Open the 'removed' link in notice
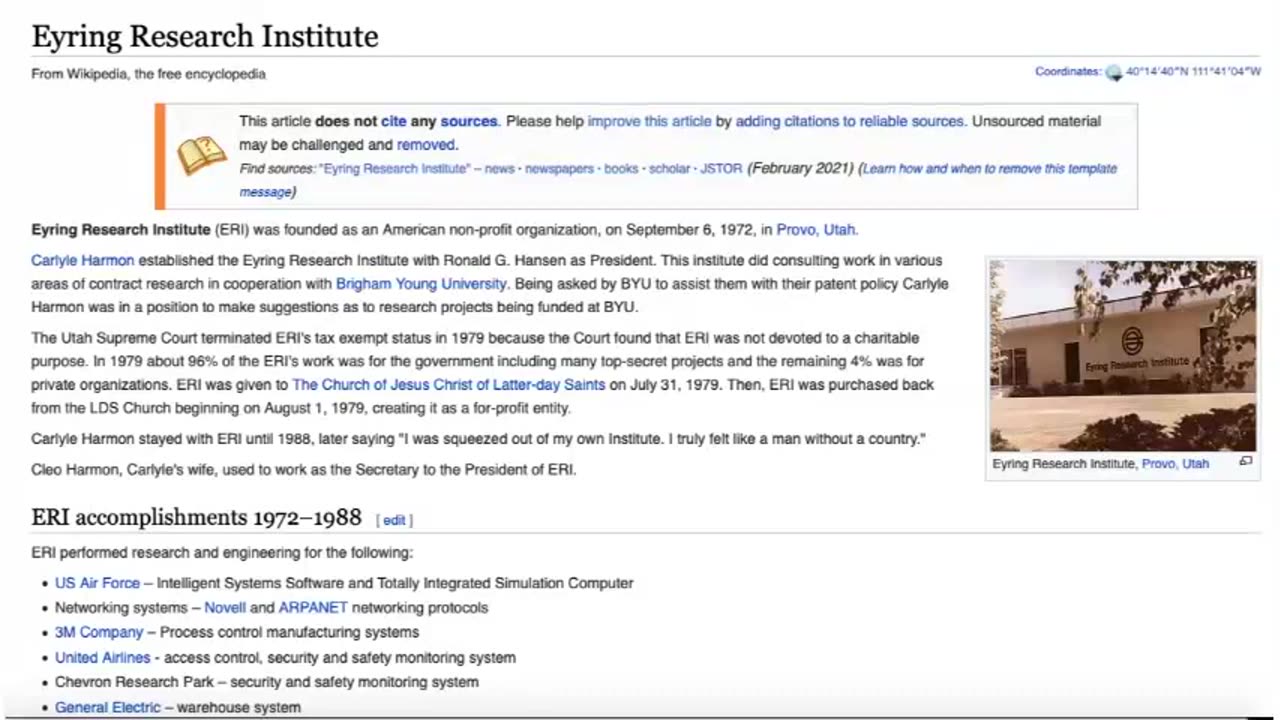 (x=426, y=145)
